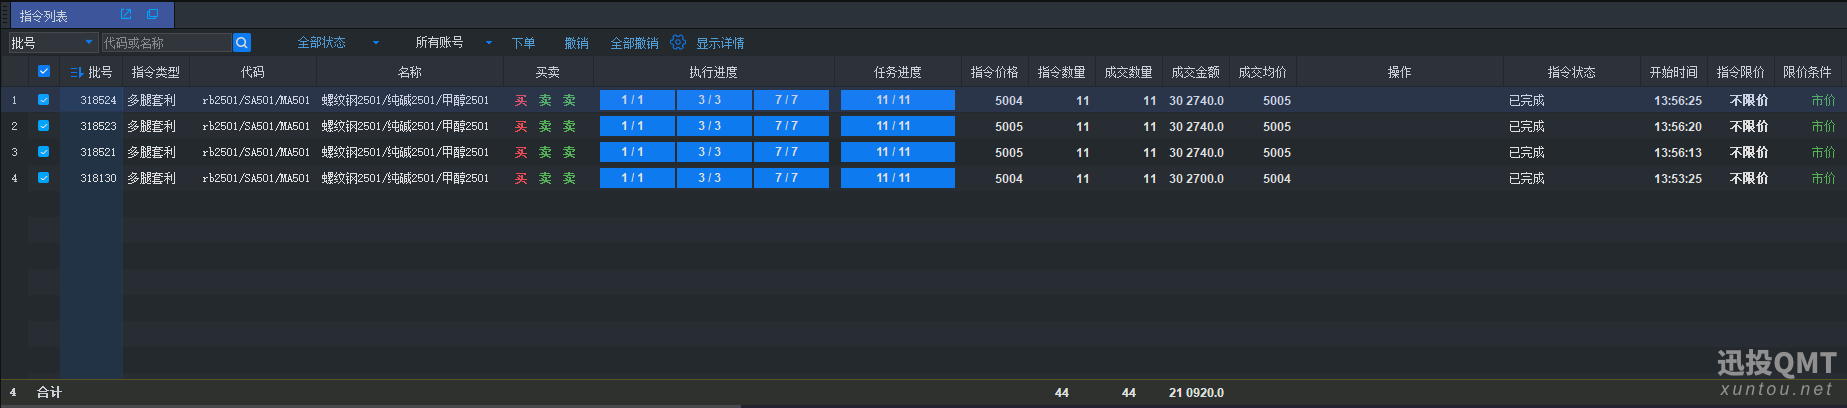Click the 指令数量 column header
This screenshot has width=1847, height=408.
(1062, 72)
